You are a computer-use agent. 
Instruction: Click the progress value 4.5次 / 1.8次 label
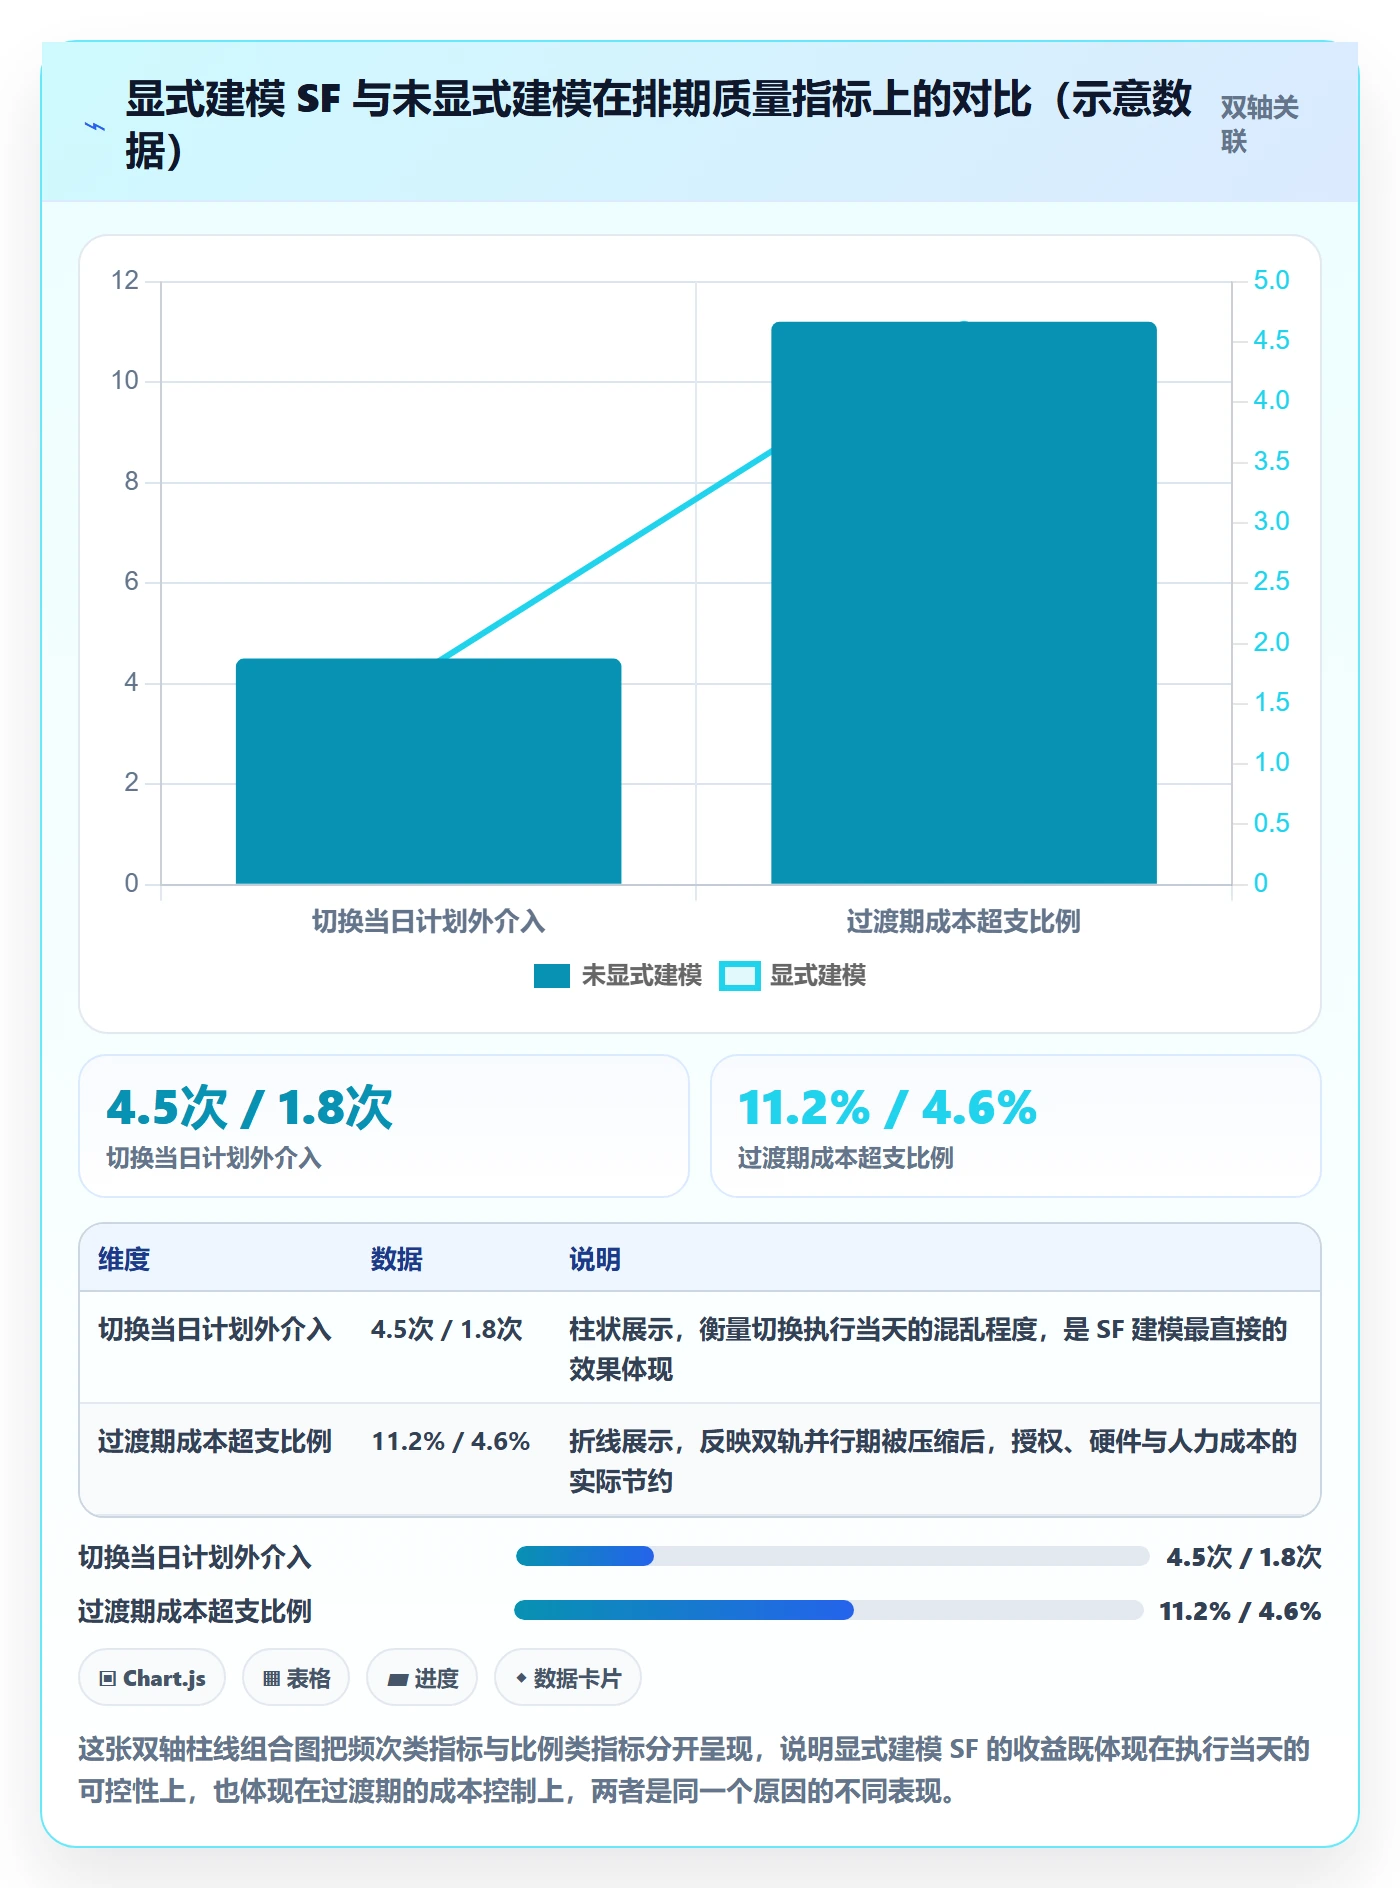[1244, 1557]
